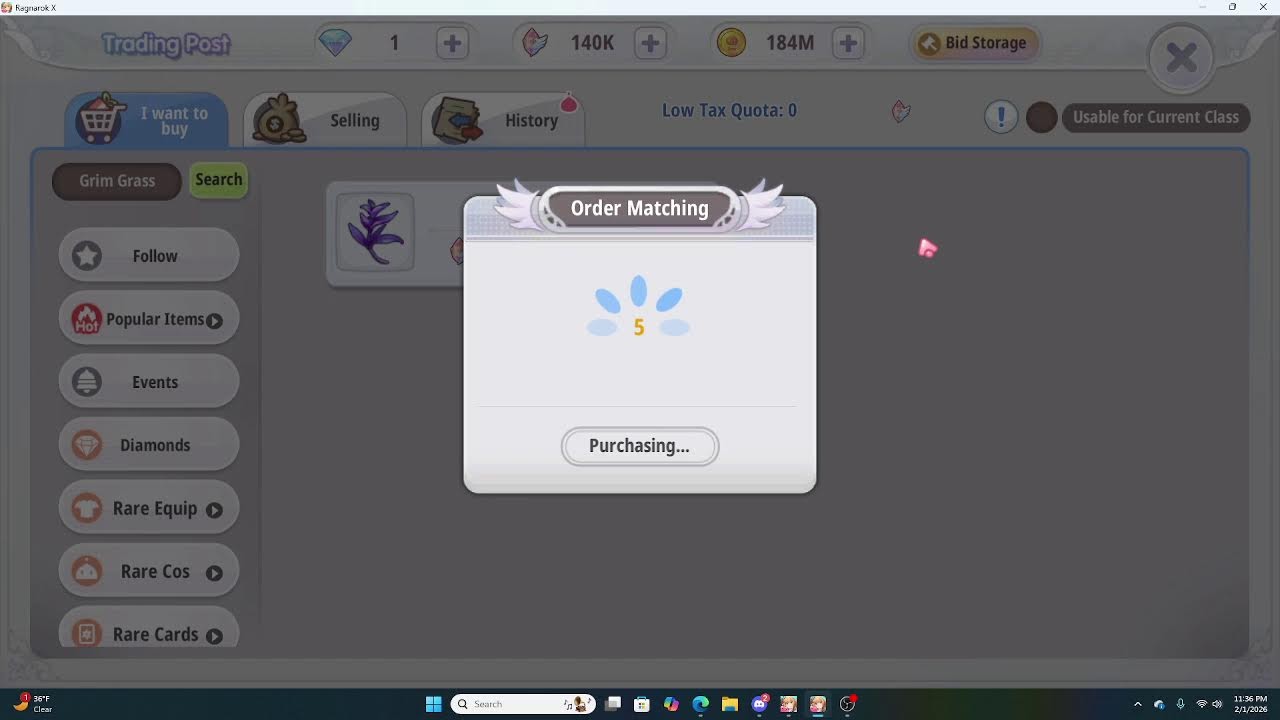
Task: Open the History tab
Action: point(503,120)
